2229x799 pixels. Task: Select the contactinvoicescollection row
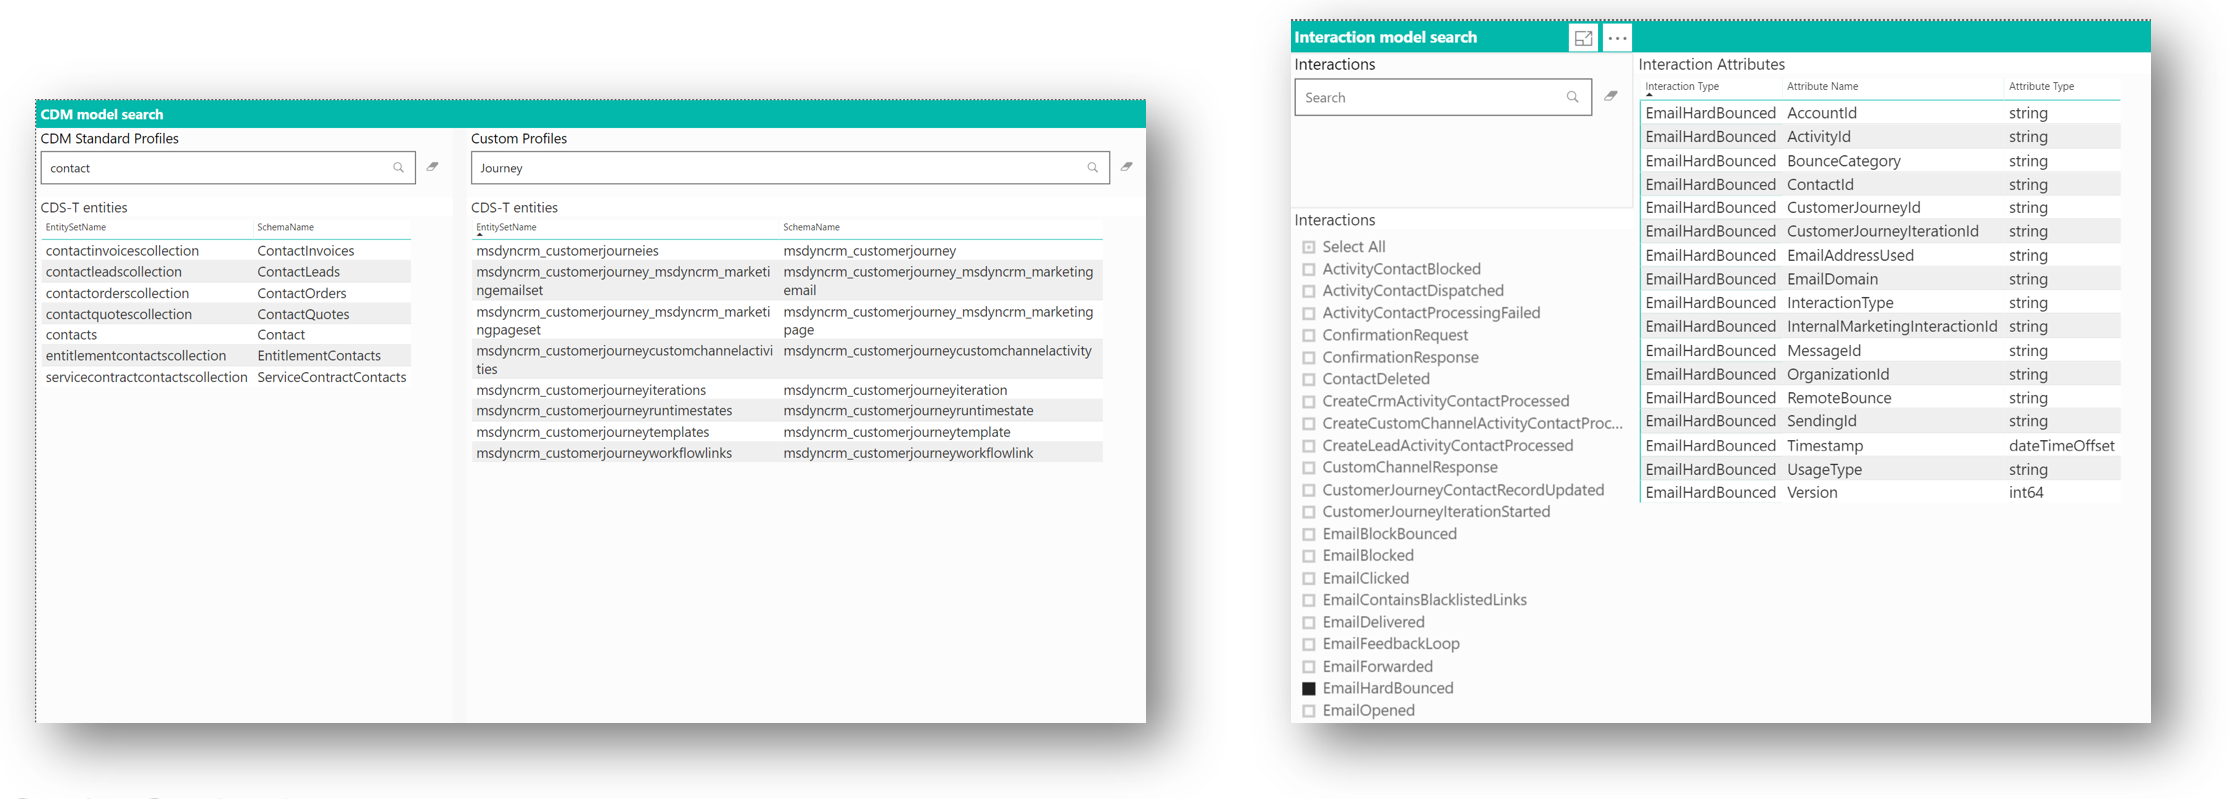226,251
